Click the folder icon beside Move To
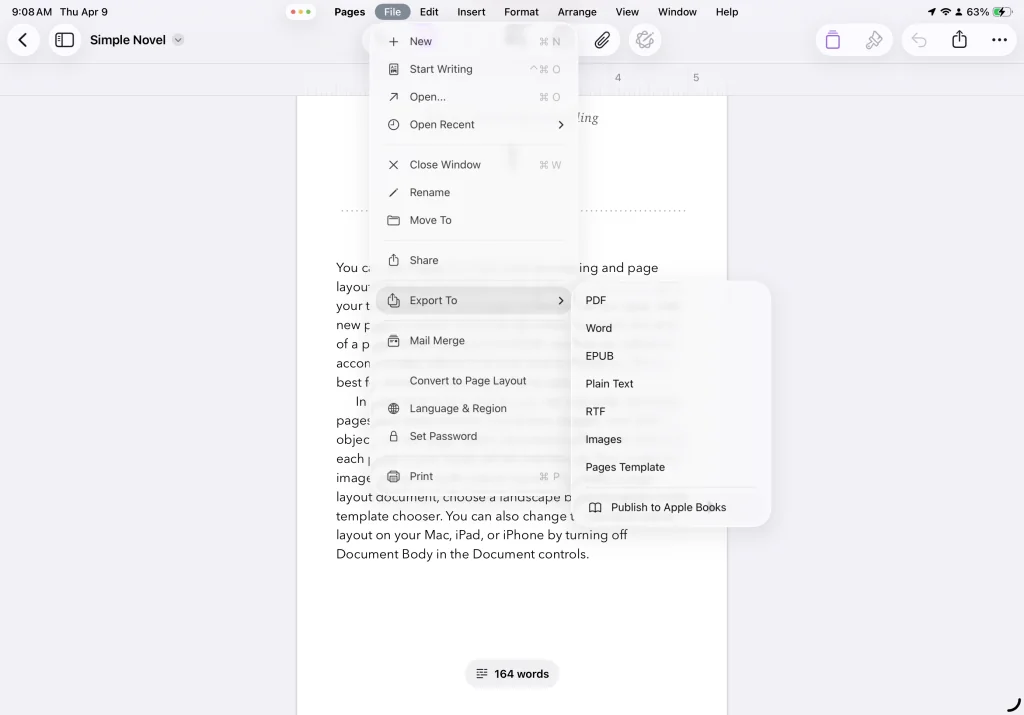This screenshot has width=1024, height=715. (x=393, y=220)
